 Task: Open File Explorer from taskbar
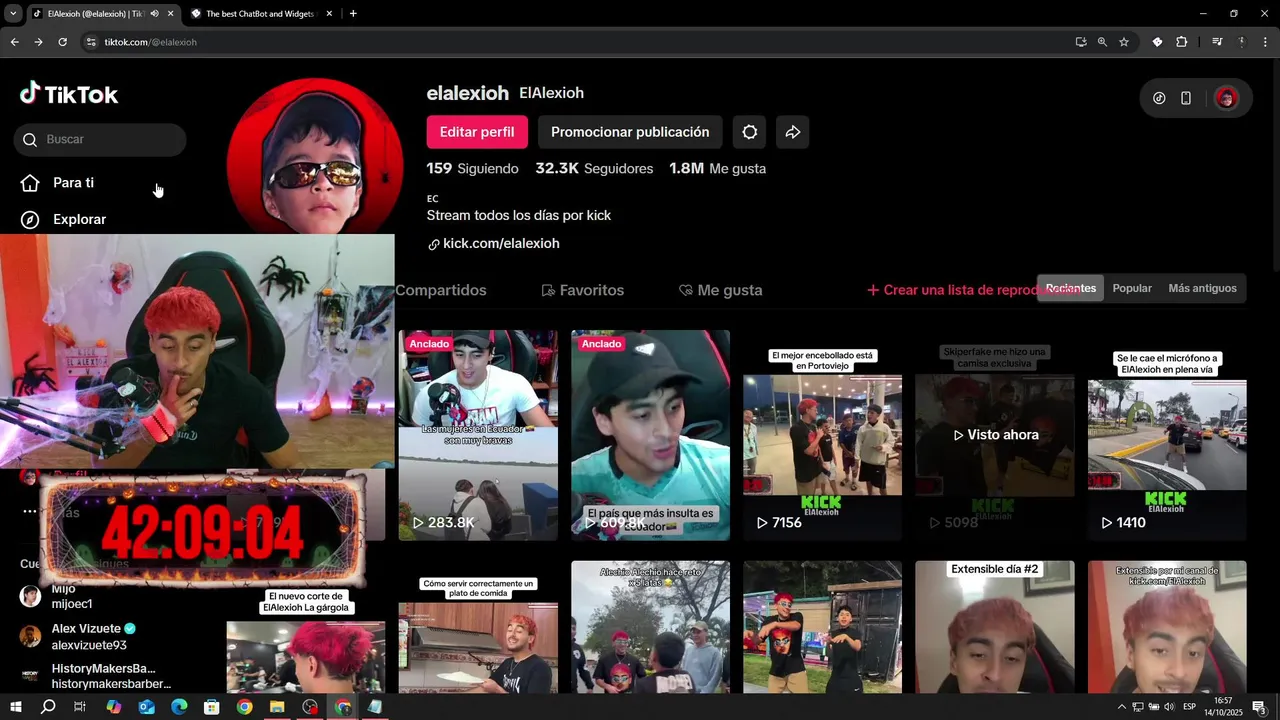coord(277,707)
